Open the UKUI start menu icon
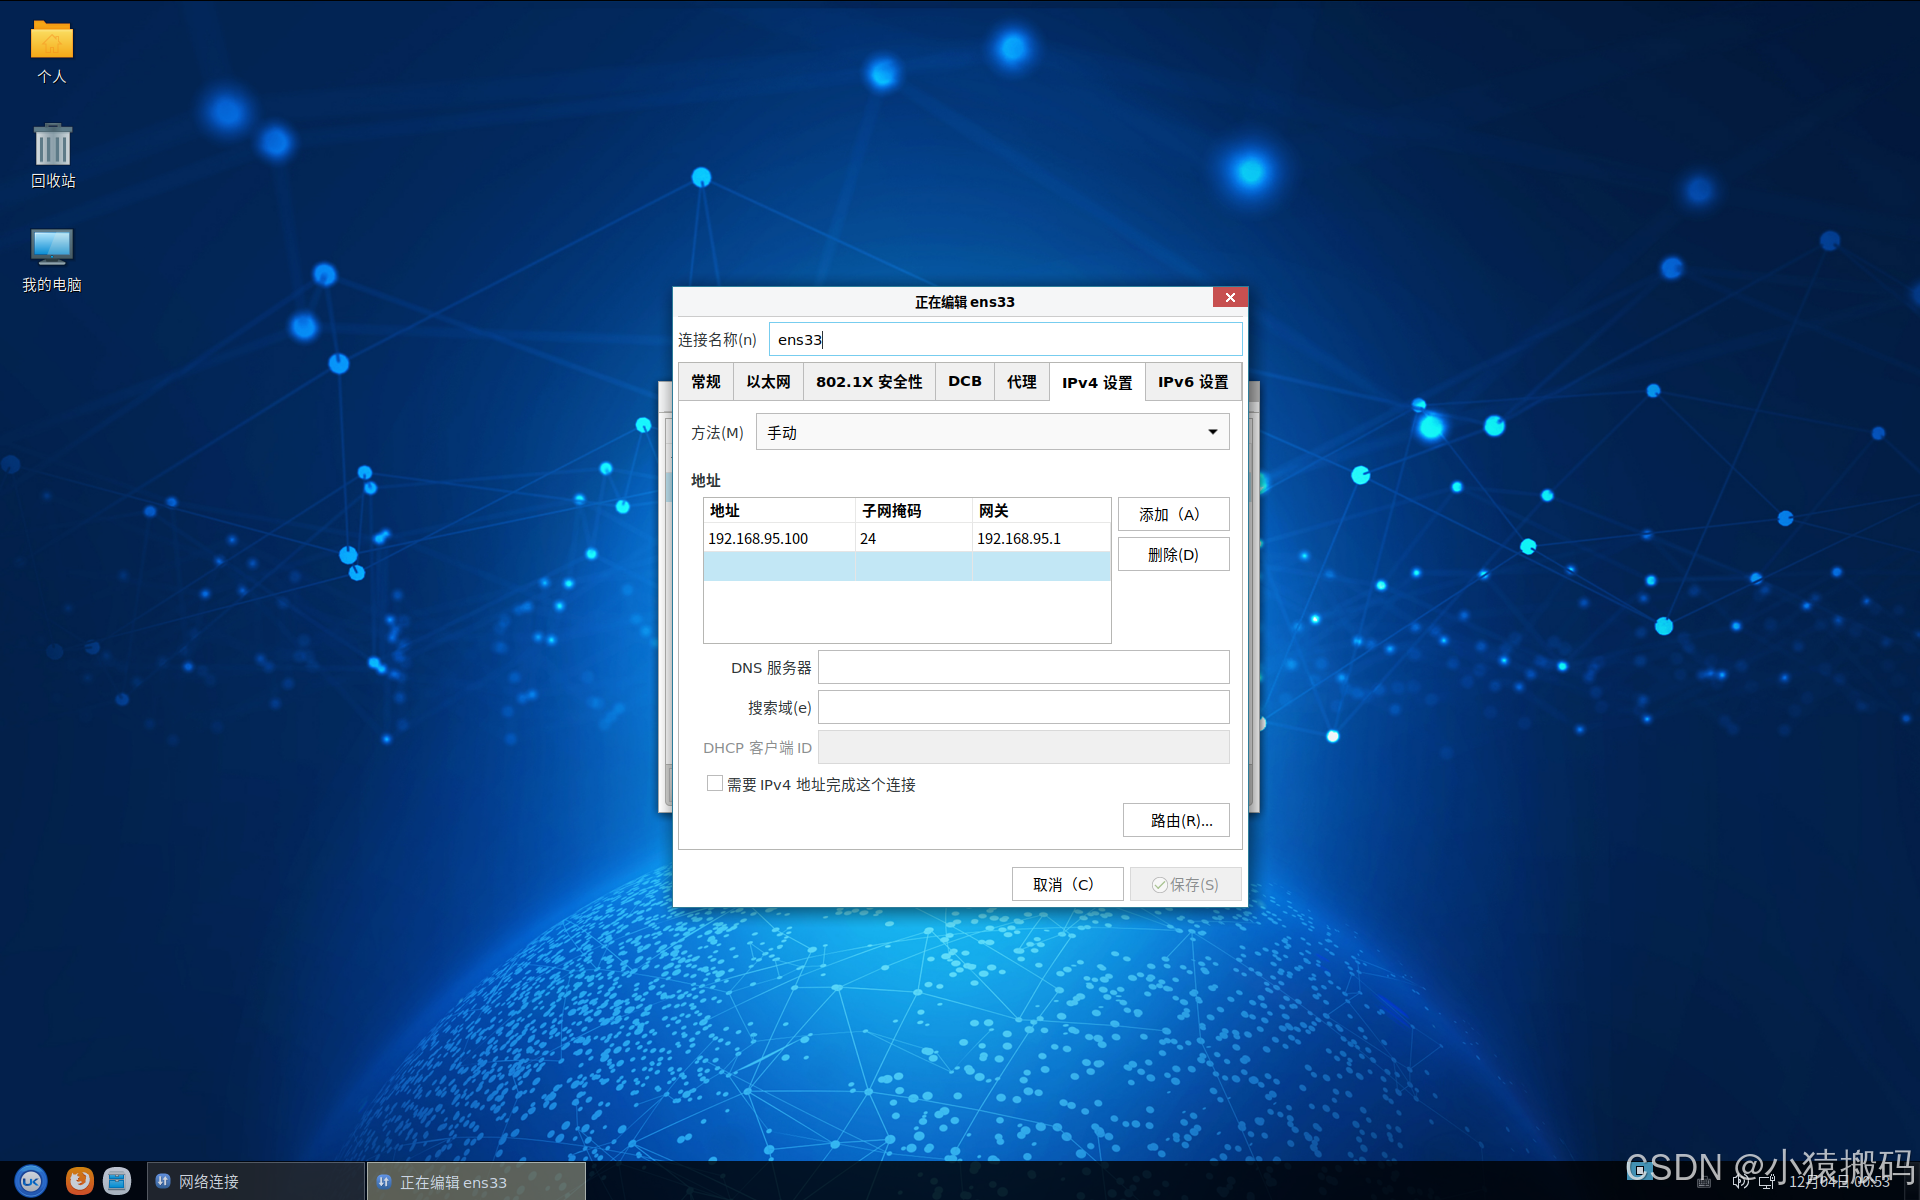 click(x=31, y=1181)
